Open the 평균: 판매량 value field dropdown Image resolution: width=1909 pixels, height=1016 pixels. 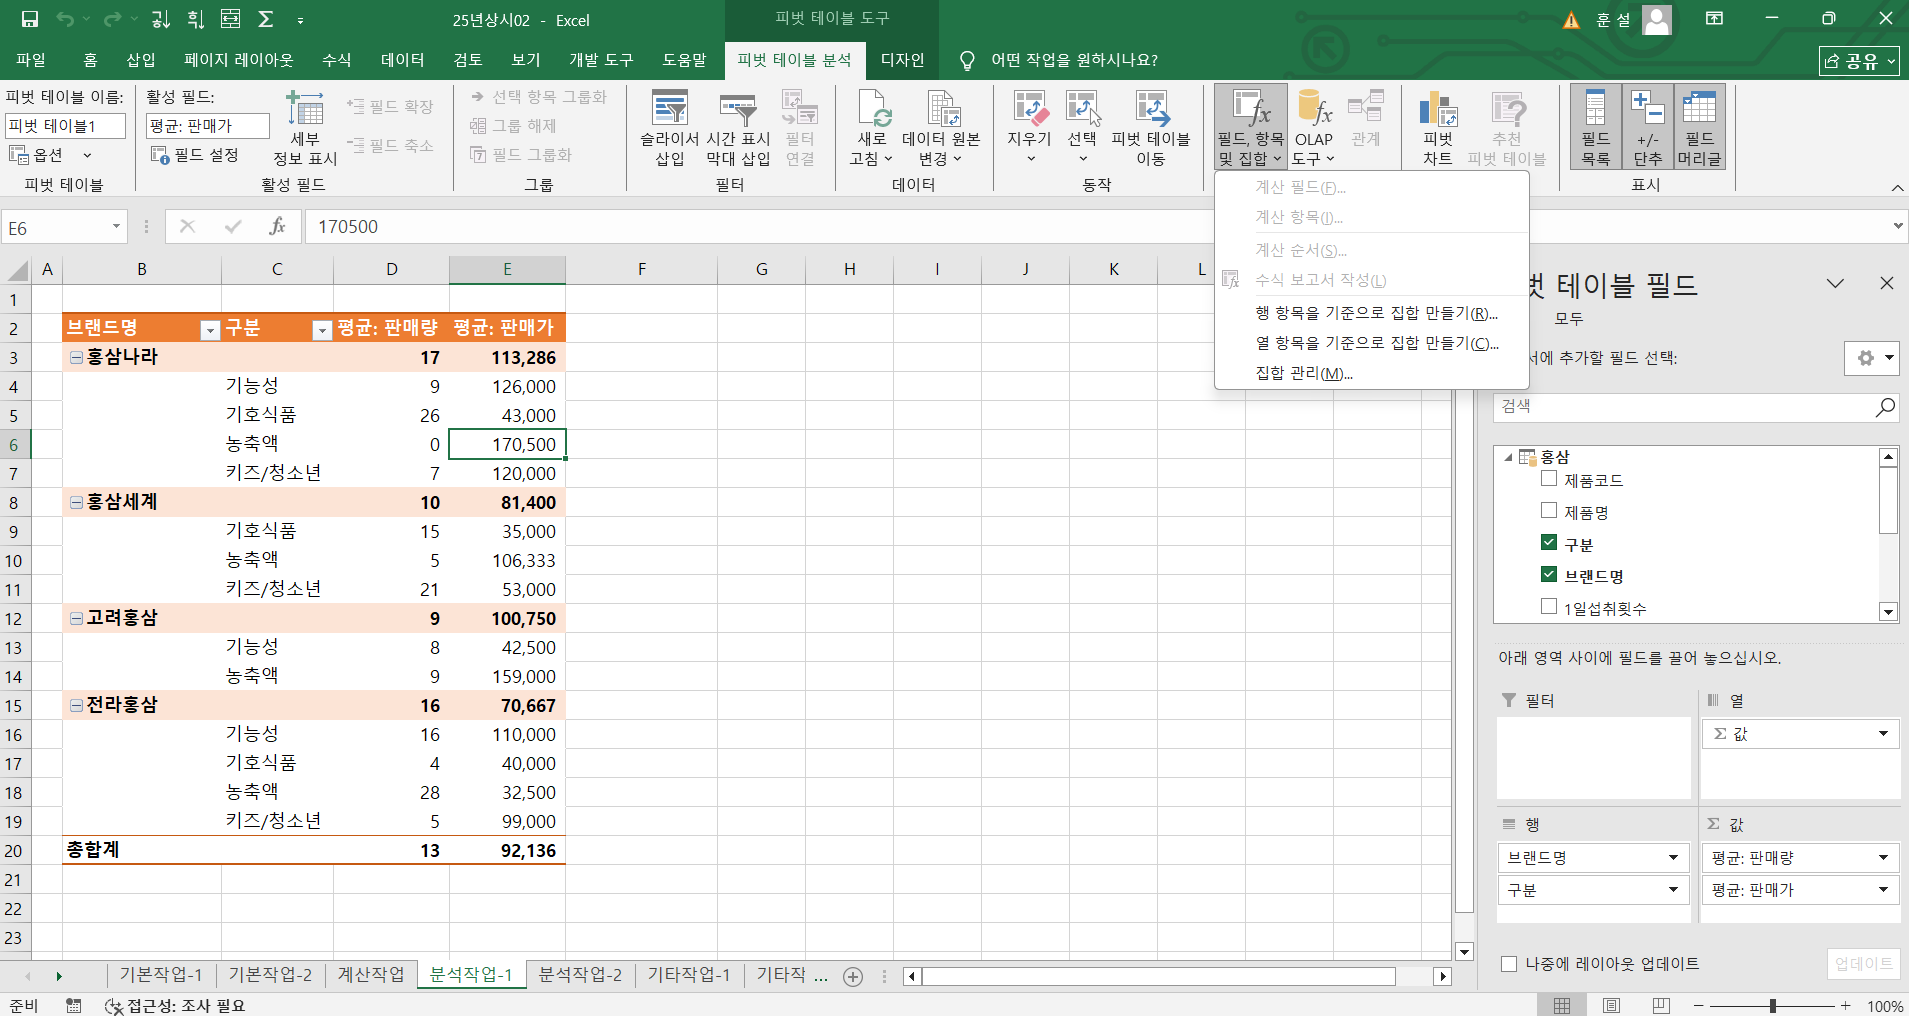pyautogui.click(x=1882, y=858)
